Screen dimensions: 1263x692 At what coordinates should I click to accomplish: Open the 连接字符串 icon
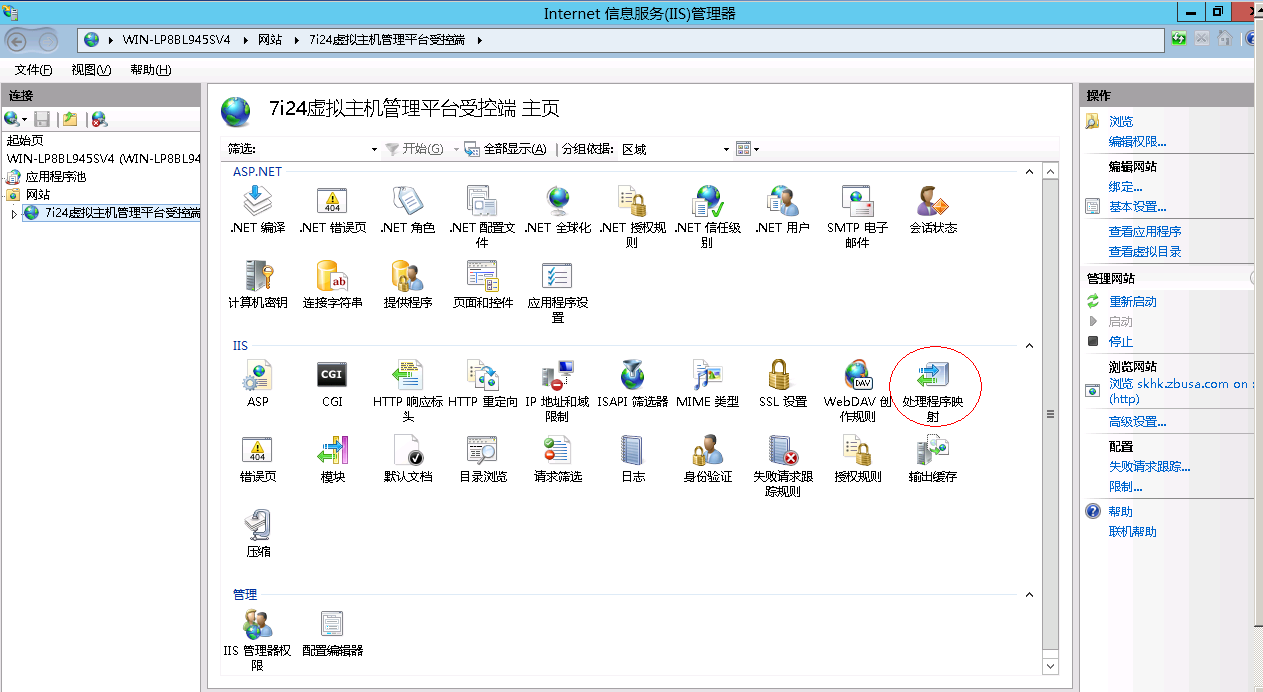[332, 276]
